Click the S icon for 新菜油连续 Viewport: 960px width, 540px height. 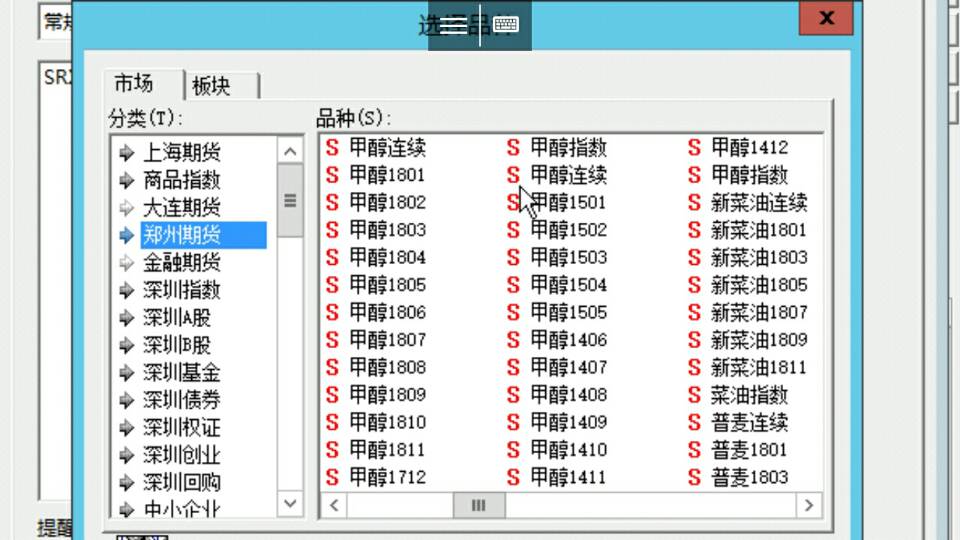point(694,203)
